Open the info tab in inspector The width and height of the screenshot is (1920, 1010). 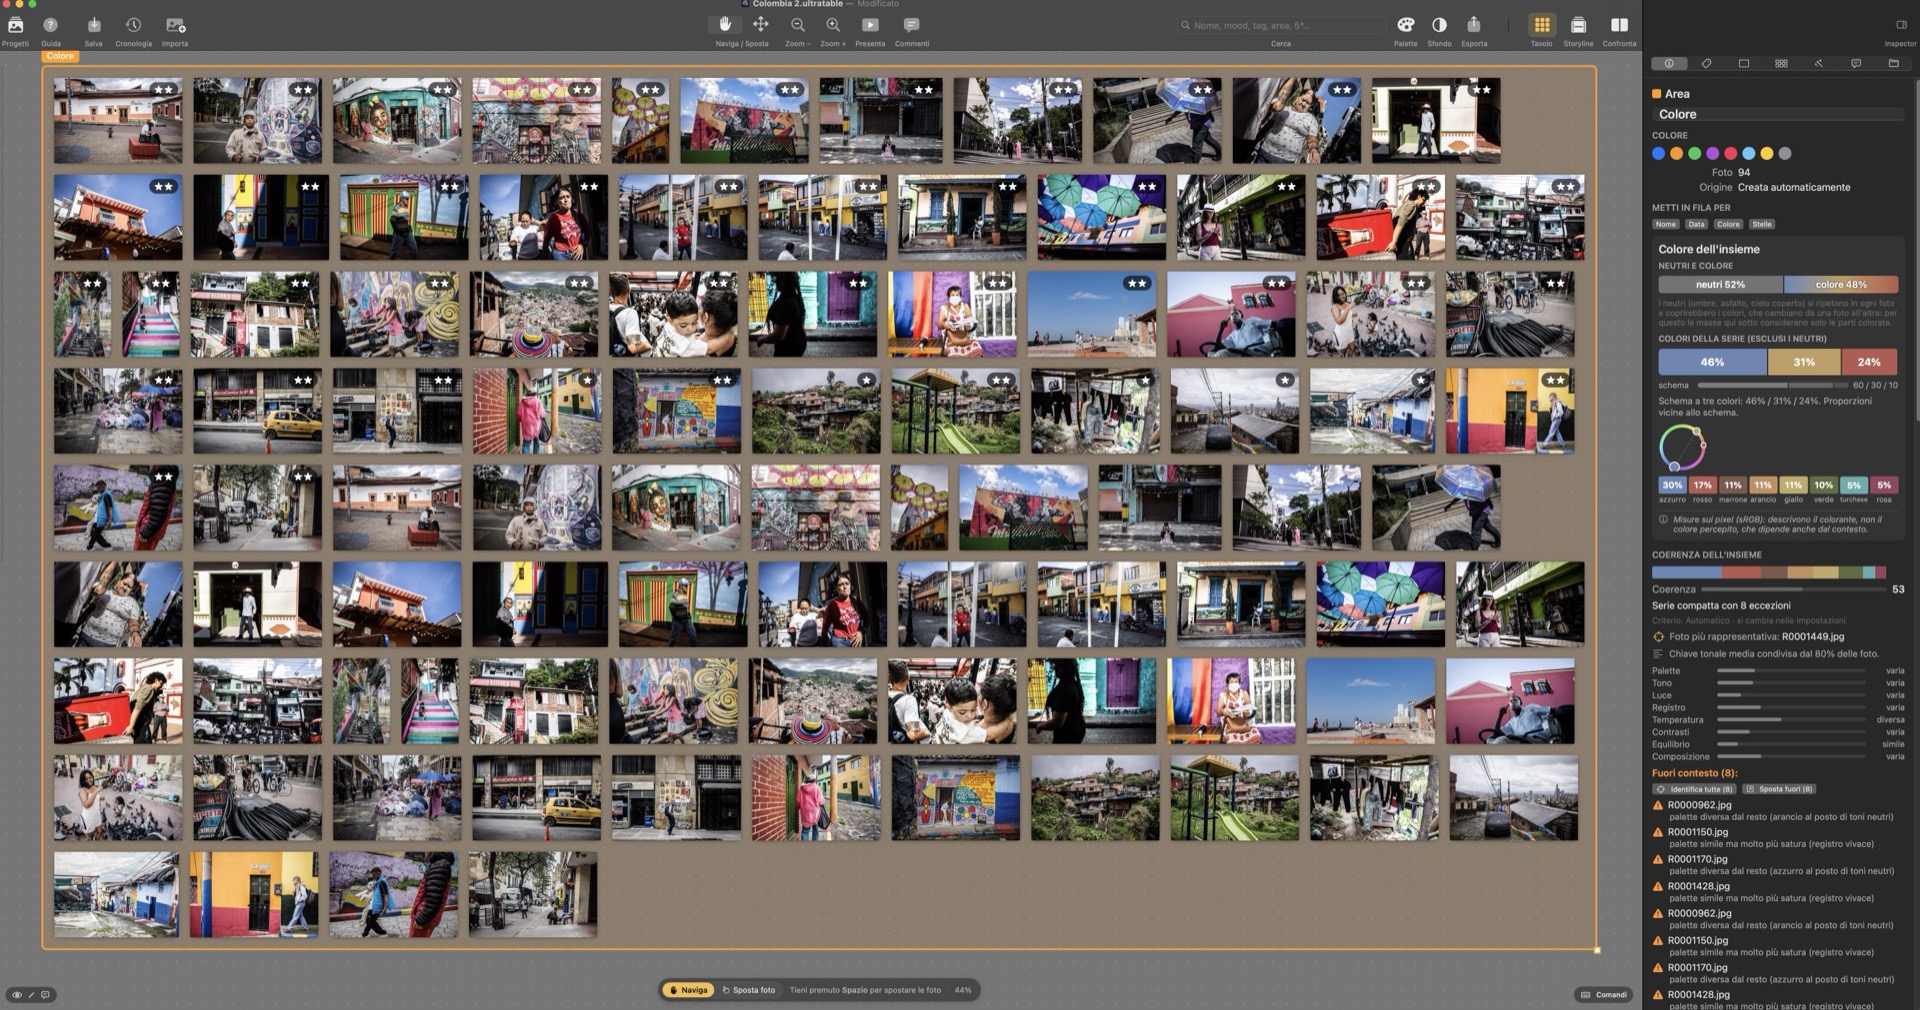click(1669, 63)
